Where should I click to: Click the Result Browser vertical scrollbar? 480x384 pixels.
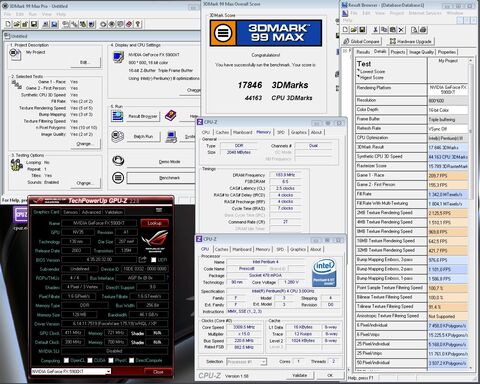pyautogui.click(x=471, y=213)
